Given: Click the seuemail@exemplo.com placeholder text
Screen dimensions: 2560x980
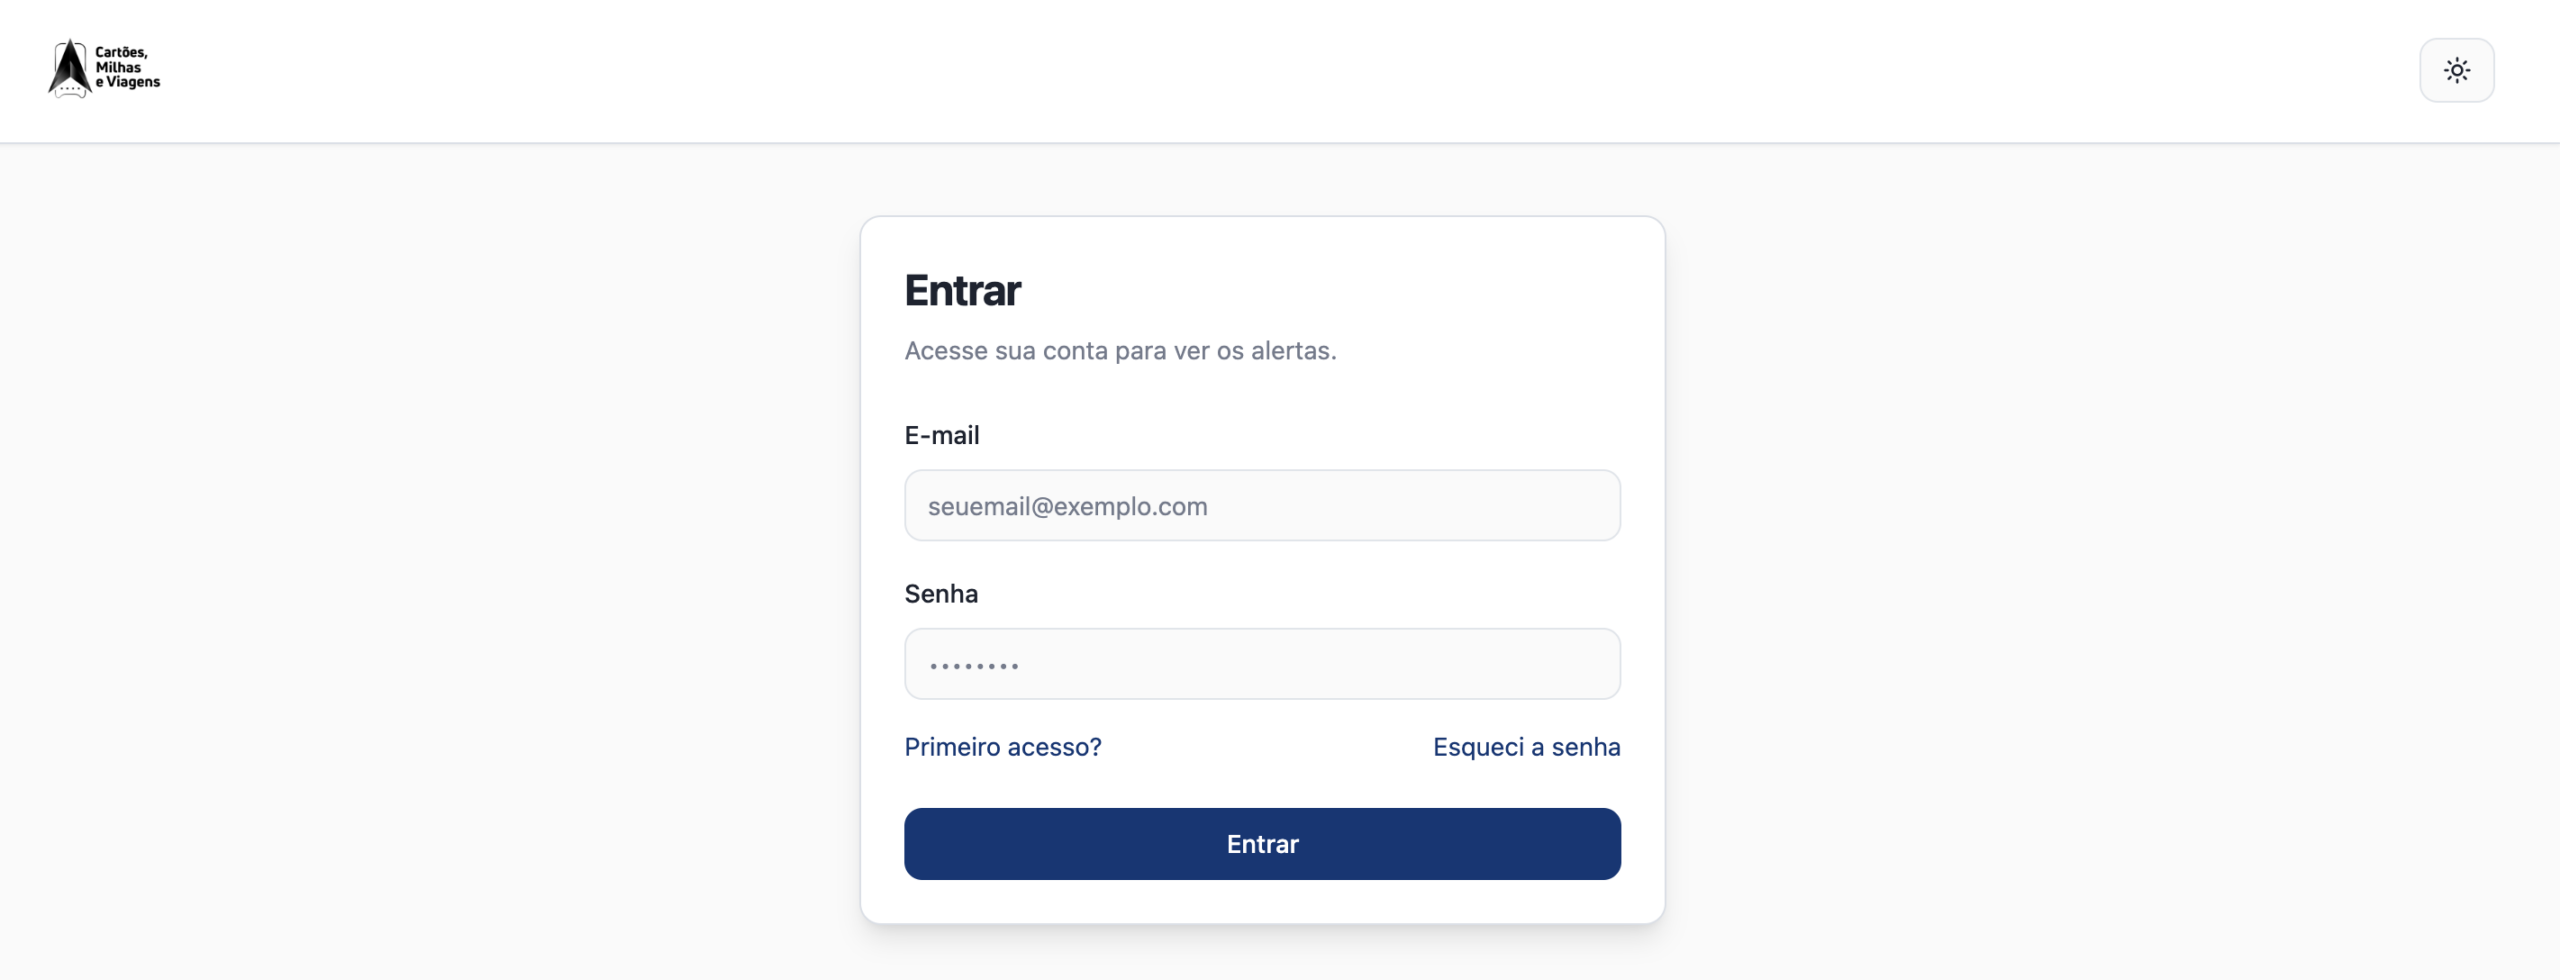Looking at the screenshot, I should point(1067,507).
